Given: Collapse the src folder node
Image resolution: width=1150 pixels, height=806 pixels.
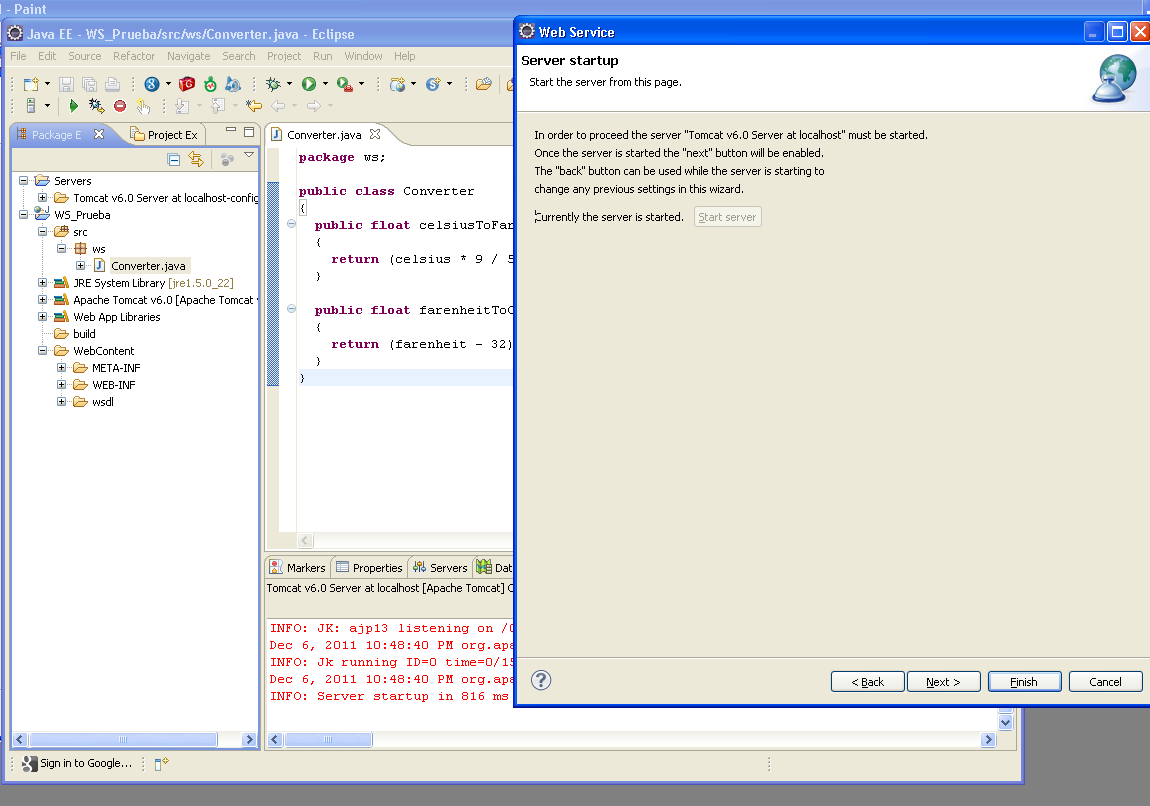Looking at the screenshot, I should coord(43,232).
